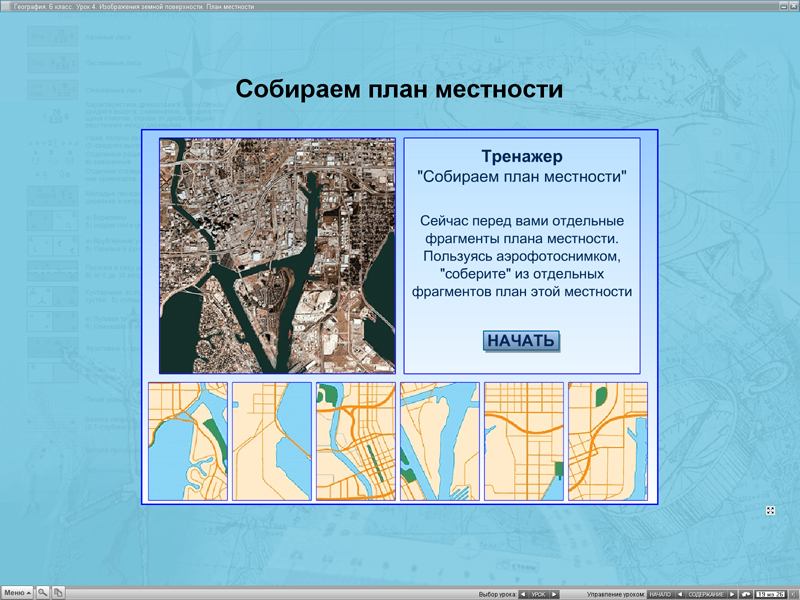Select the first map fragment thumbnail
The image size is (800, 600).
[x=188, y=441]
